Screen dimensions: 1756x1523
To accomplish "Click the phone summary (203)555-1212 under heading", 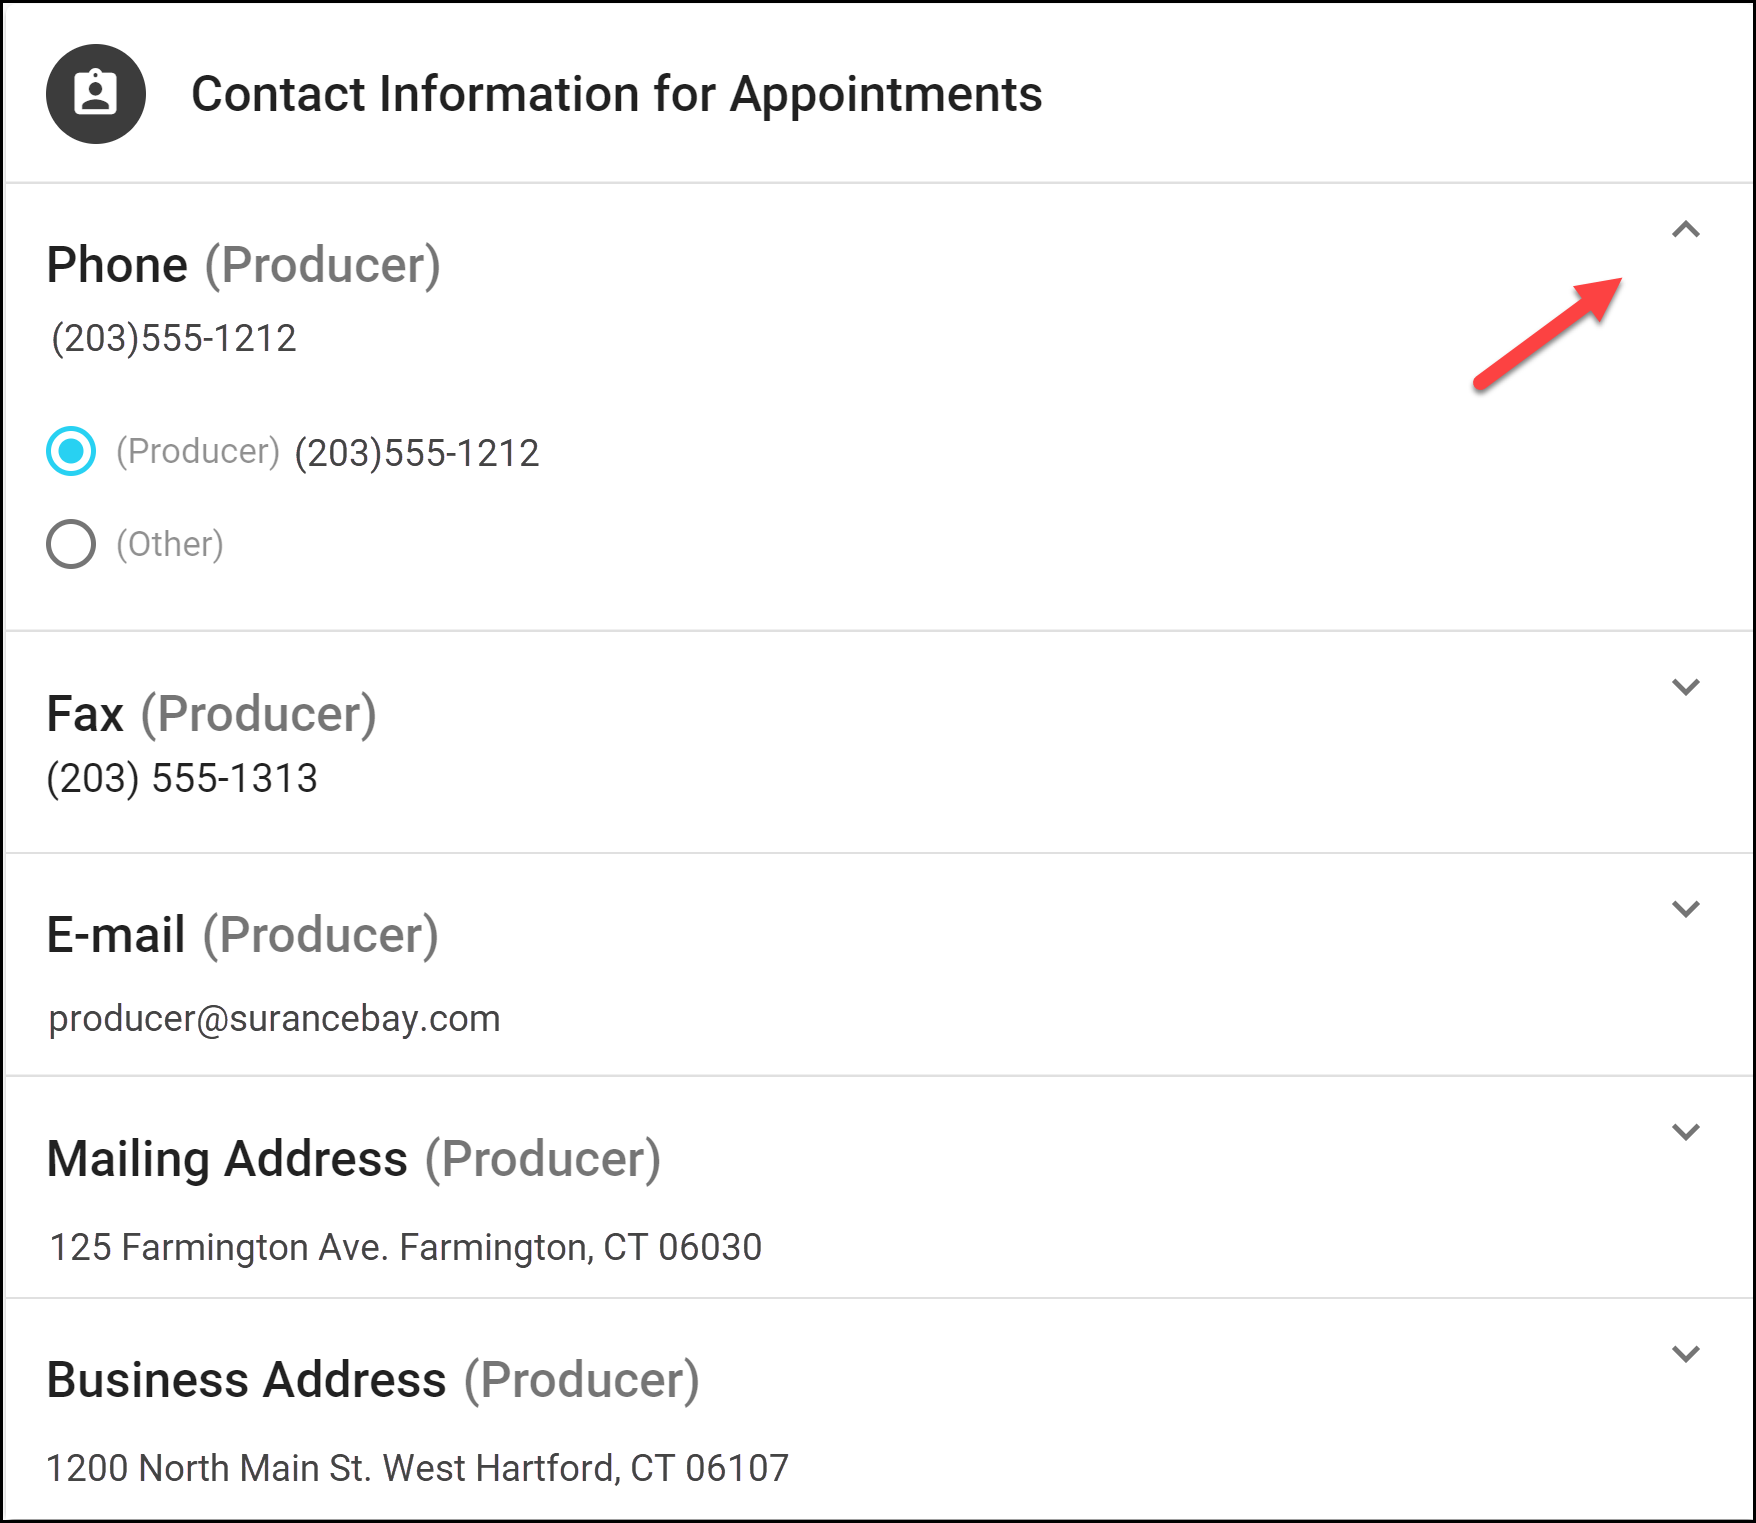I will point(174,338).
